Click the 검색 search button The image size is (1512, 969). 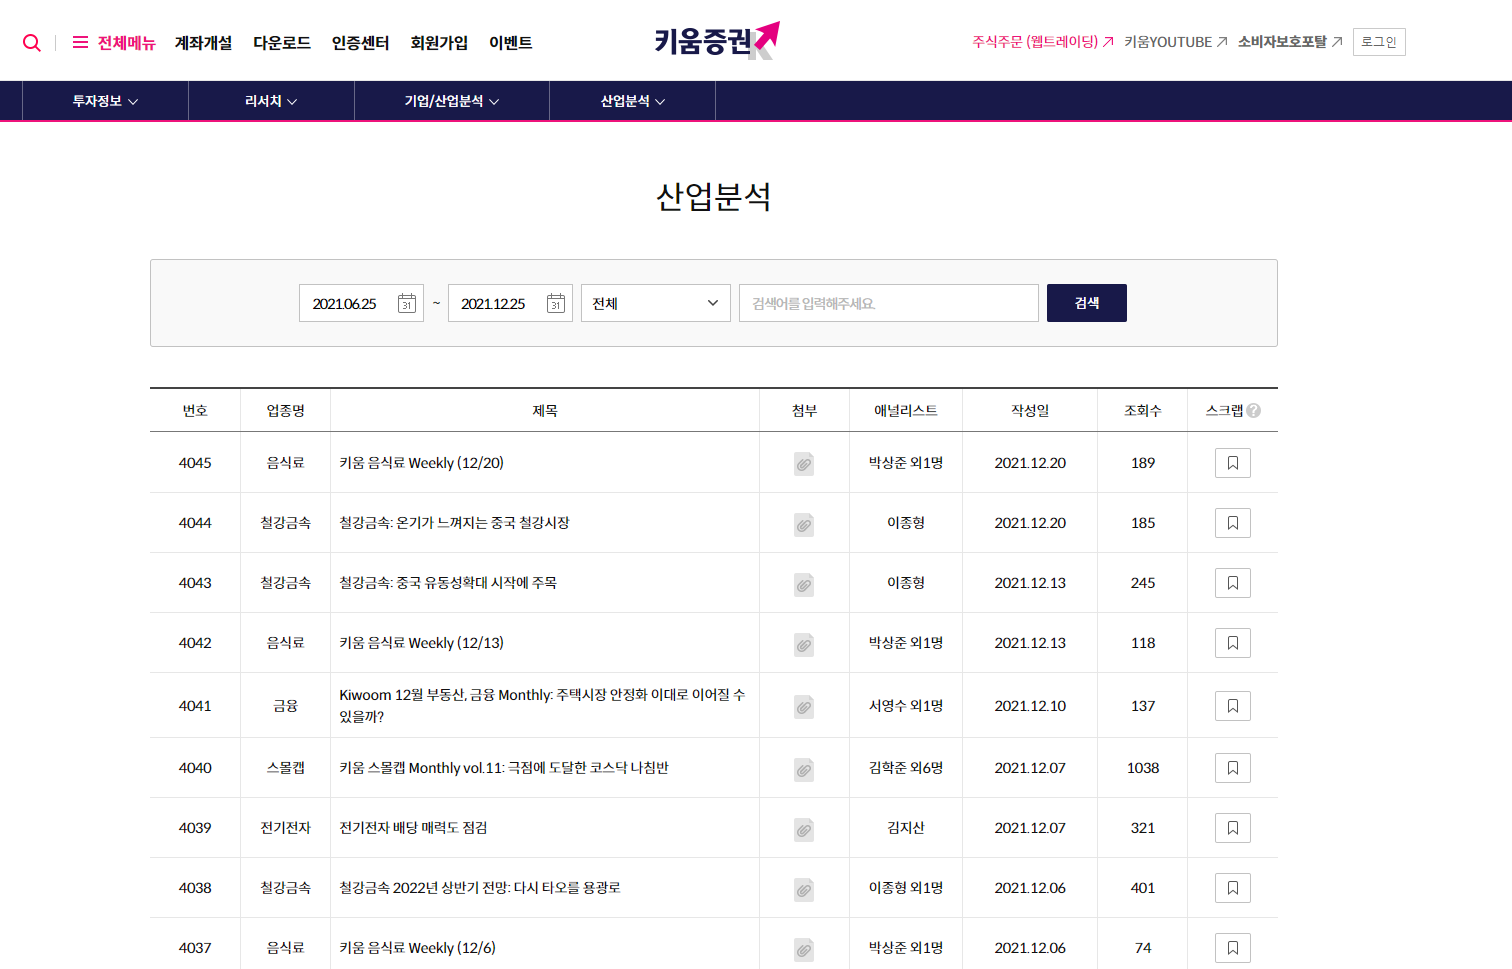click(x=1087, y=303)
